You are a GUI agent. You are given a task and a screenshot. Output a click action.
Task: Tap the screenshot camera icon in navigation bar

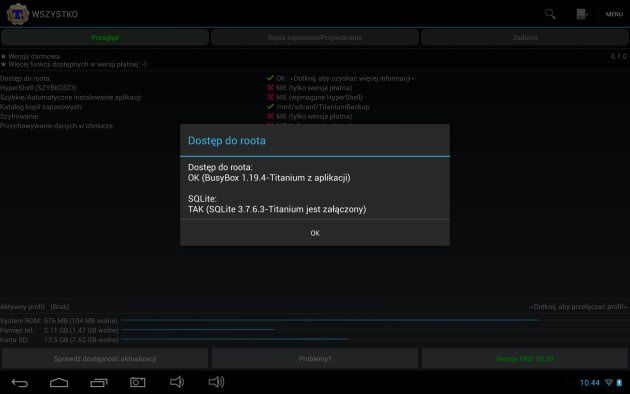[137, 382]
